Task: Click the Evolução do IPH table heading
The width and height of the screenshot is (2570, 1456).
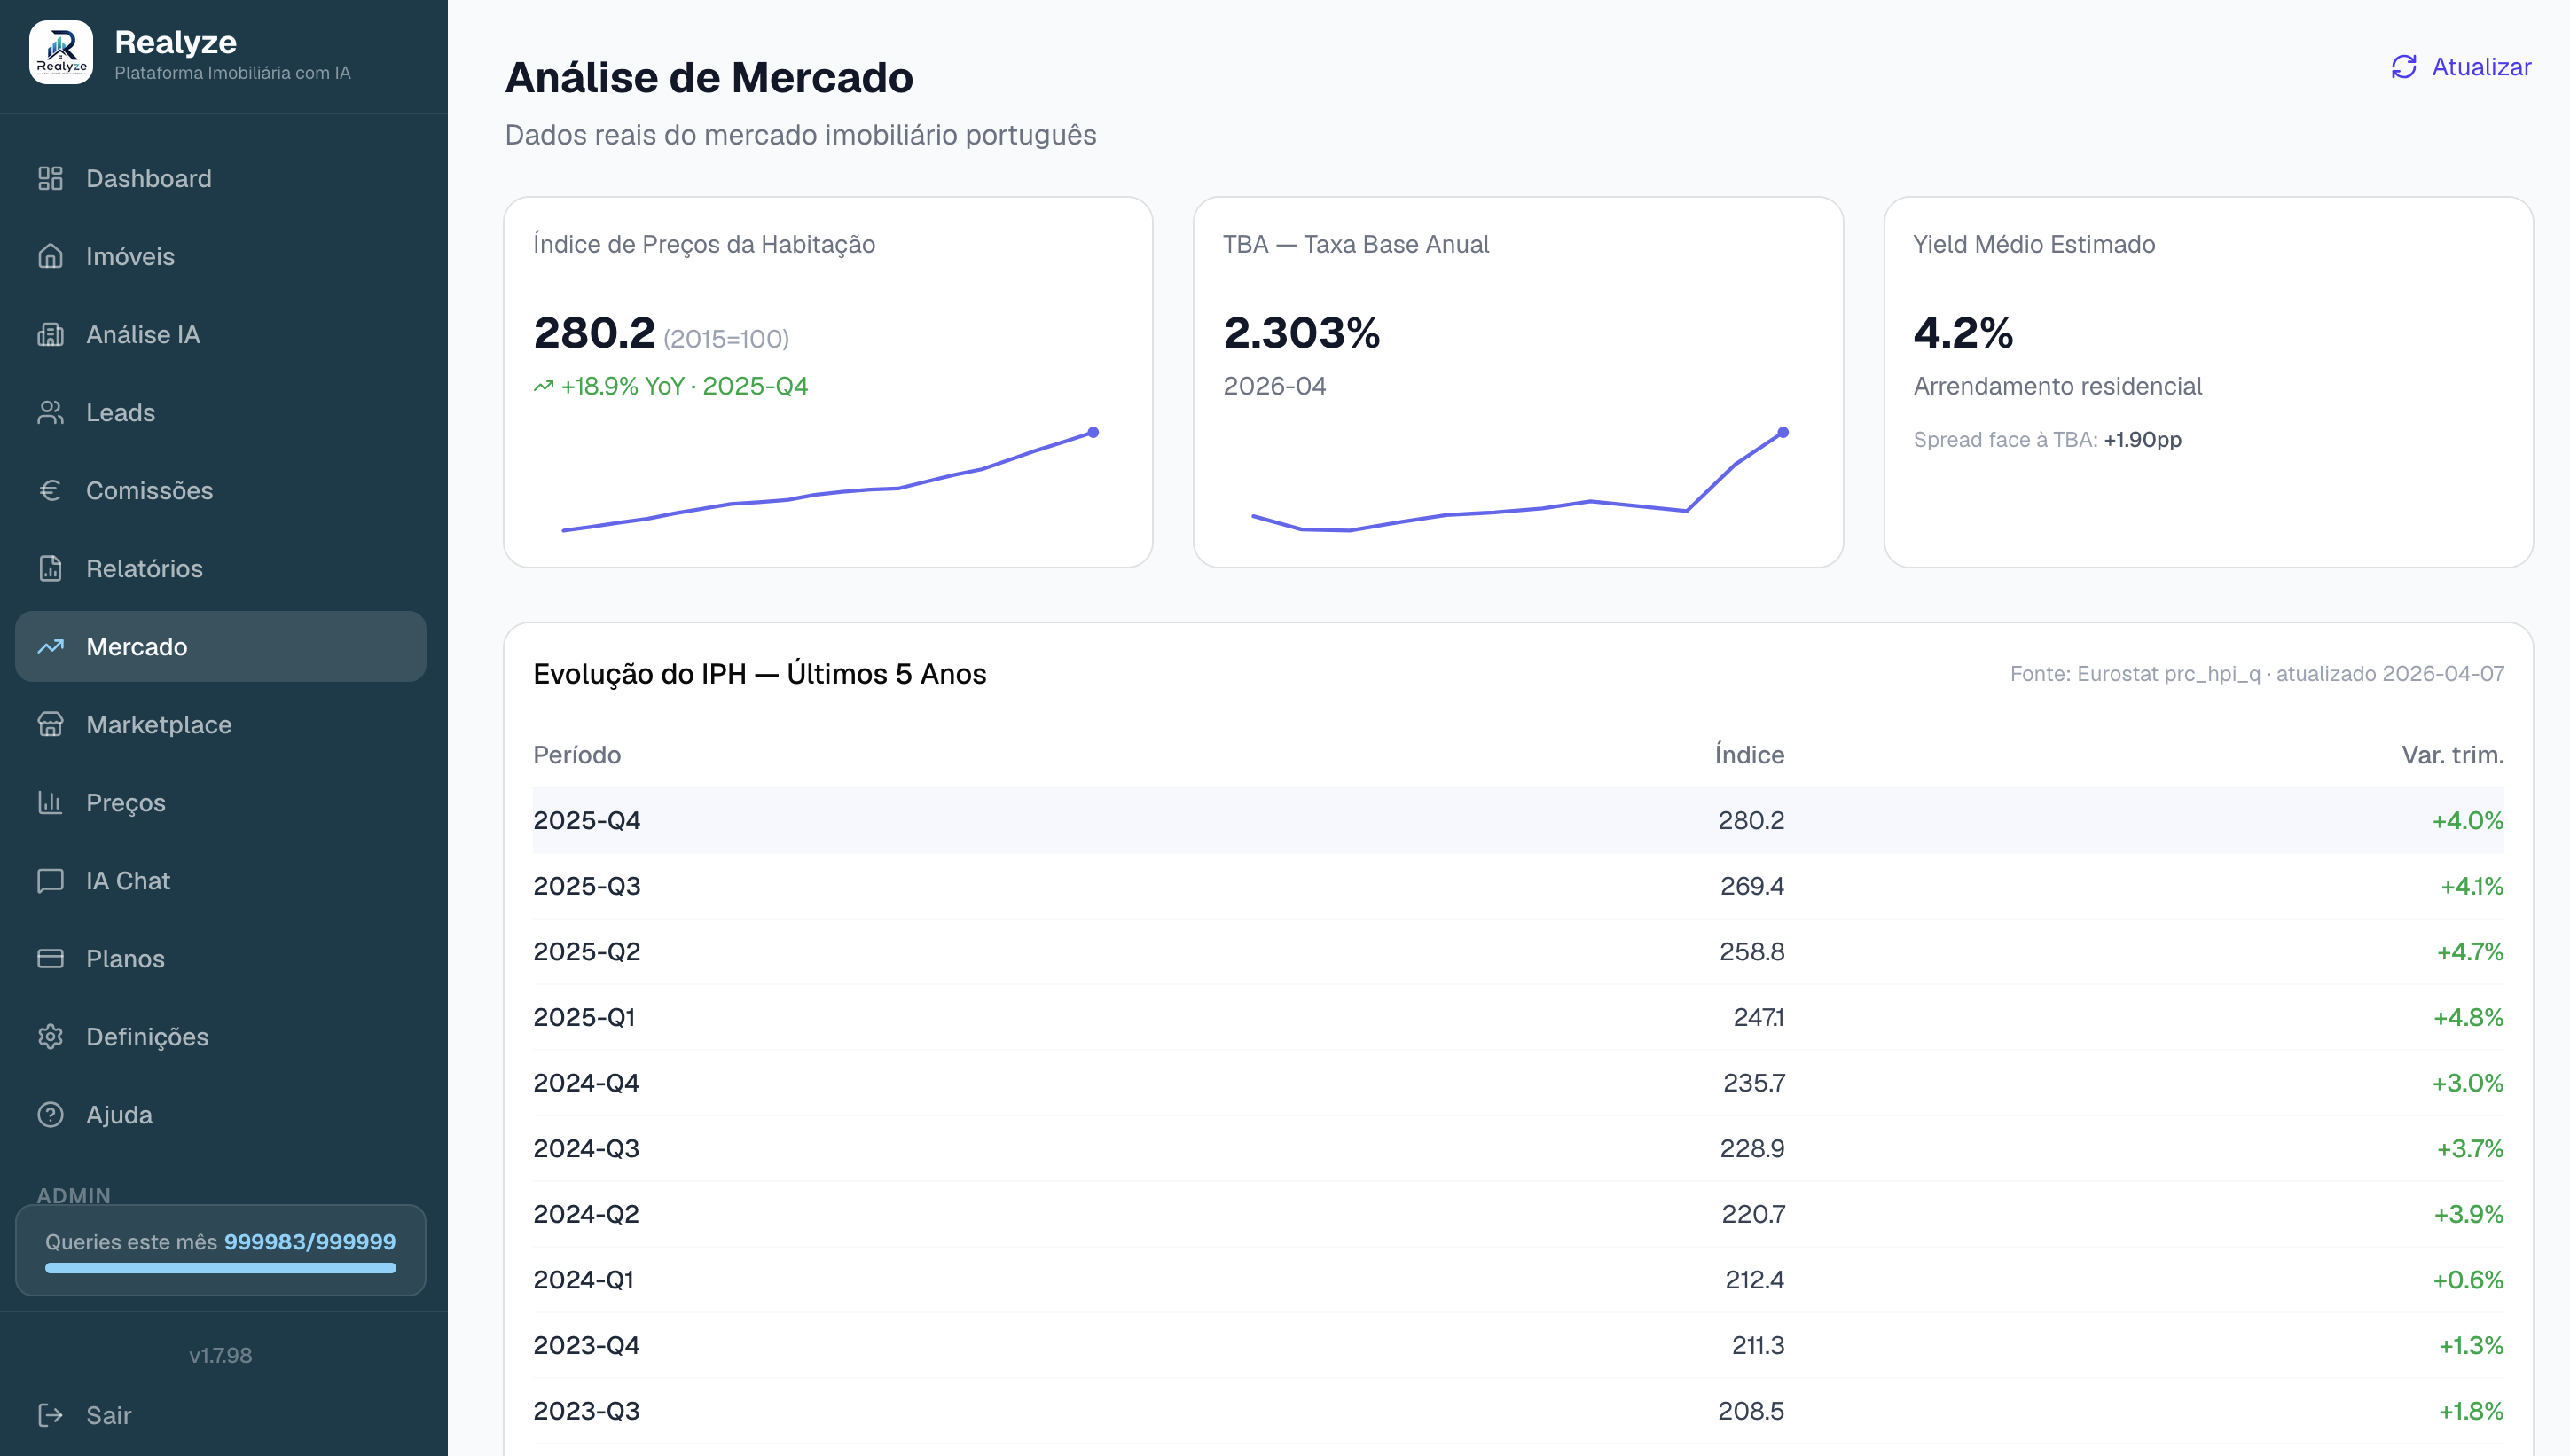Action: [x=760, y=674]
